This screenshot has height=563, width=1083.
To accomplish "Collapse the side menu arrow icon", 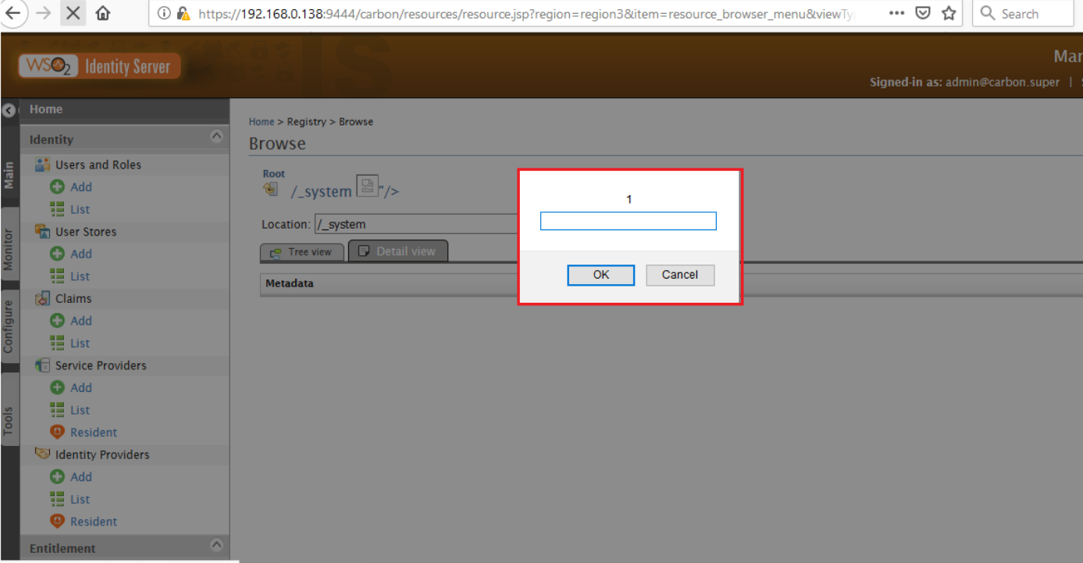I will (x=9, y=110).
